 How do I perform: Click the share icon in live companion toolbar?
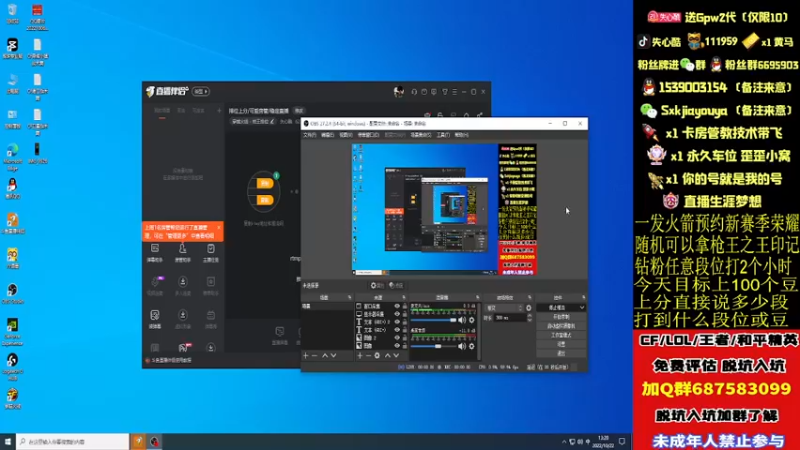coord(480,115)
